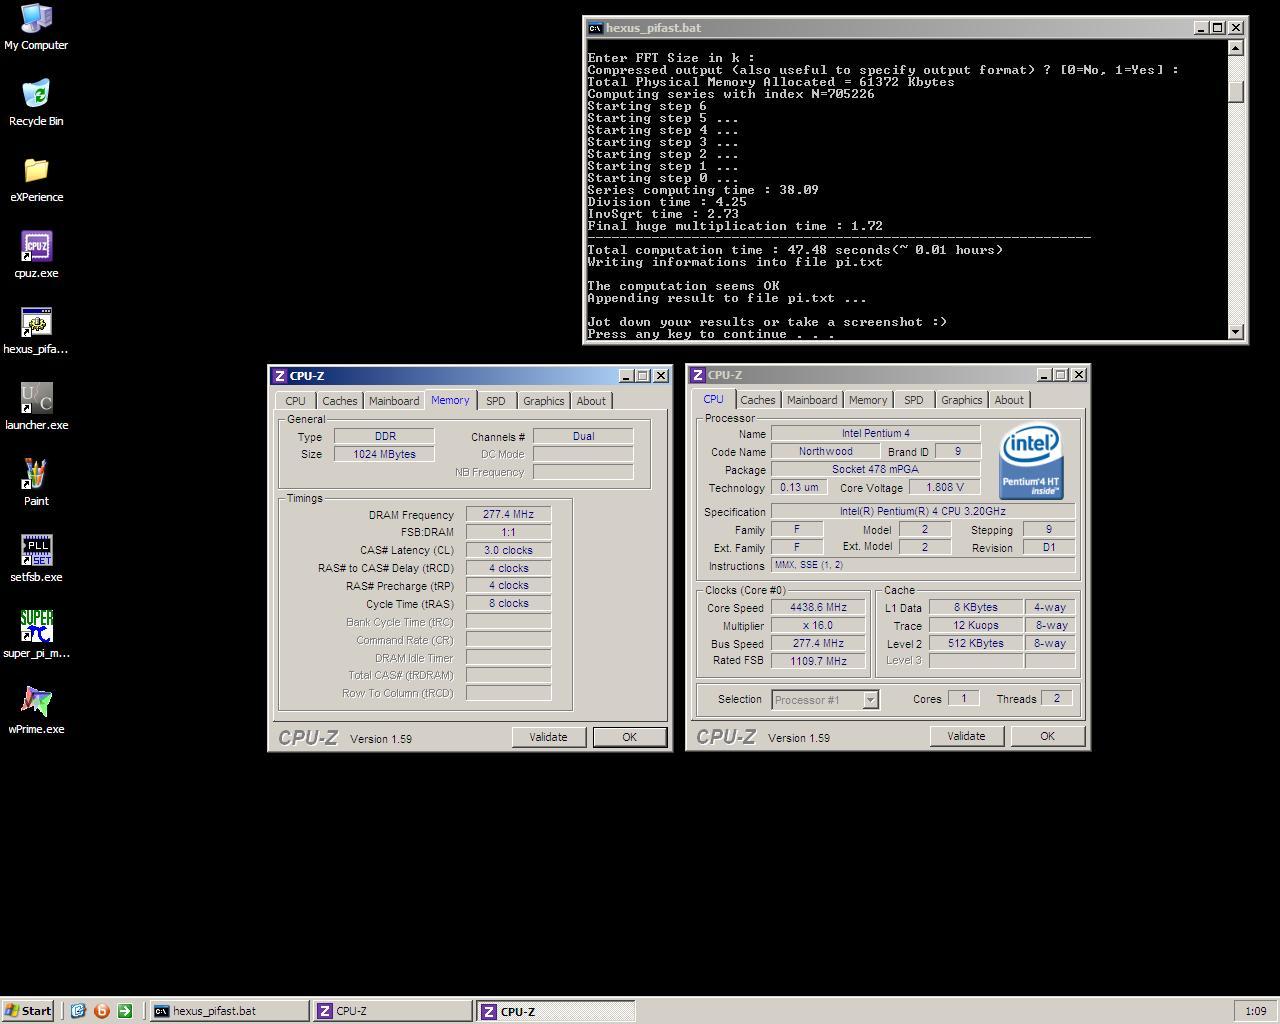This screenshot has height=1024, width=1280.
Task: Click Validate in Memory CPU-Z window
Action: pos(548,737)
